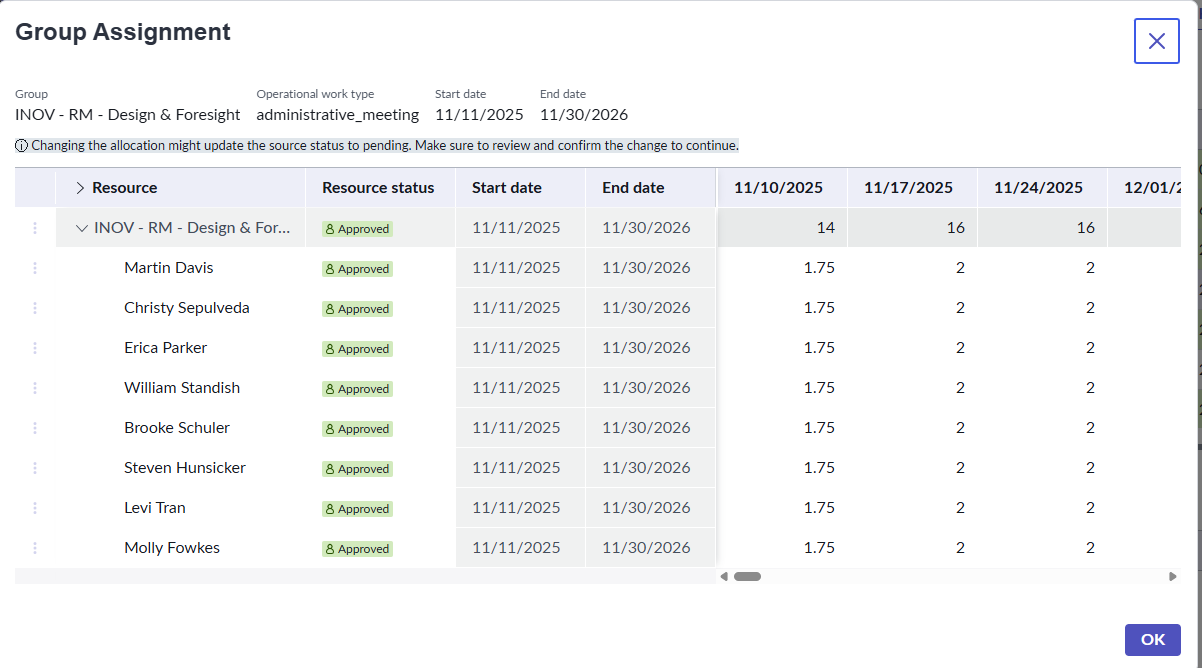This screenshot has width=1202, height=668.
Task: Select the Erica Parker resource name
Action: pos(166,348)
